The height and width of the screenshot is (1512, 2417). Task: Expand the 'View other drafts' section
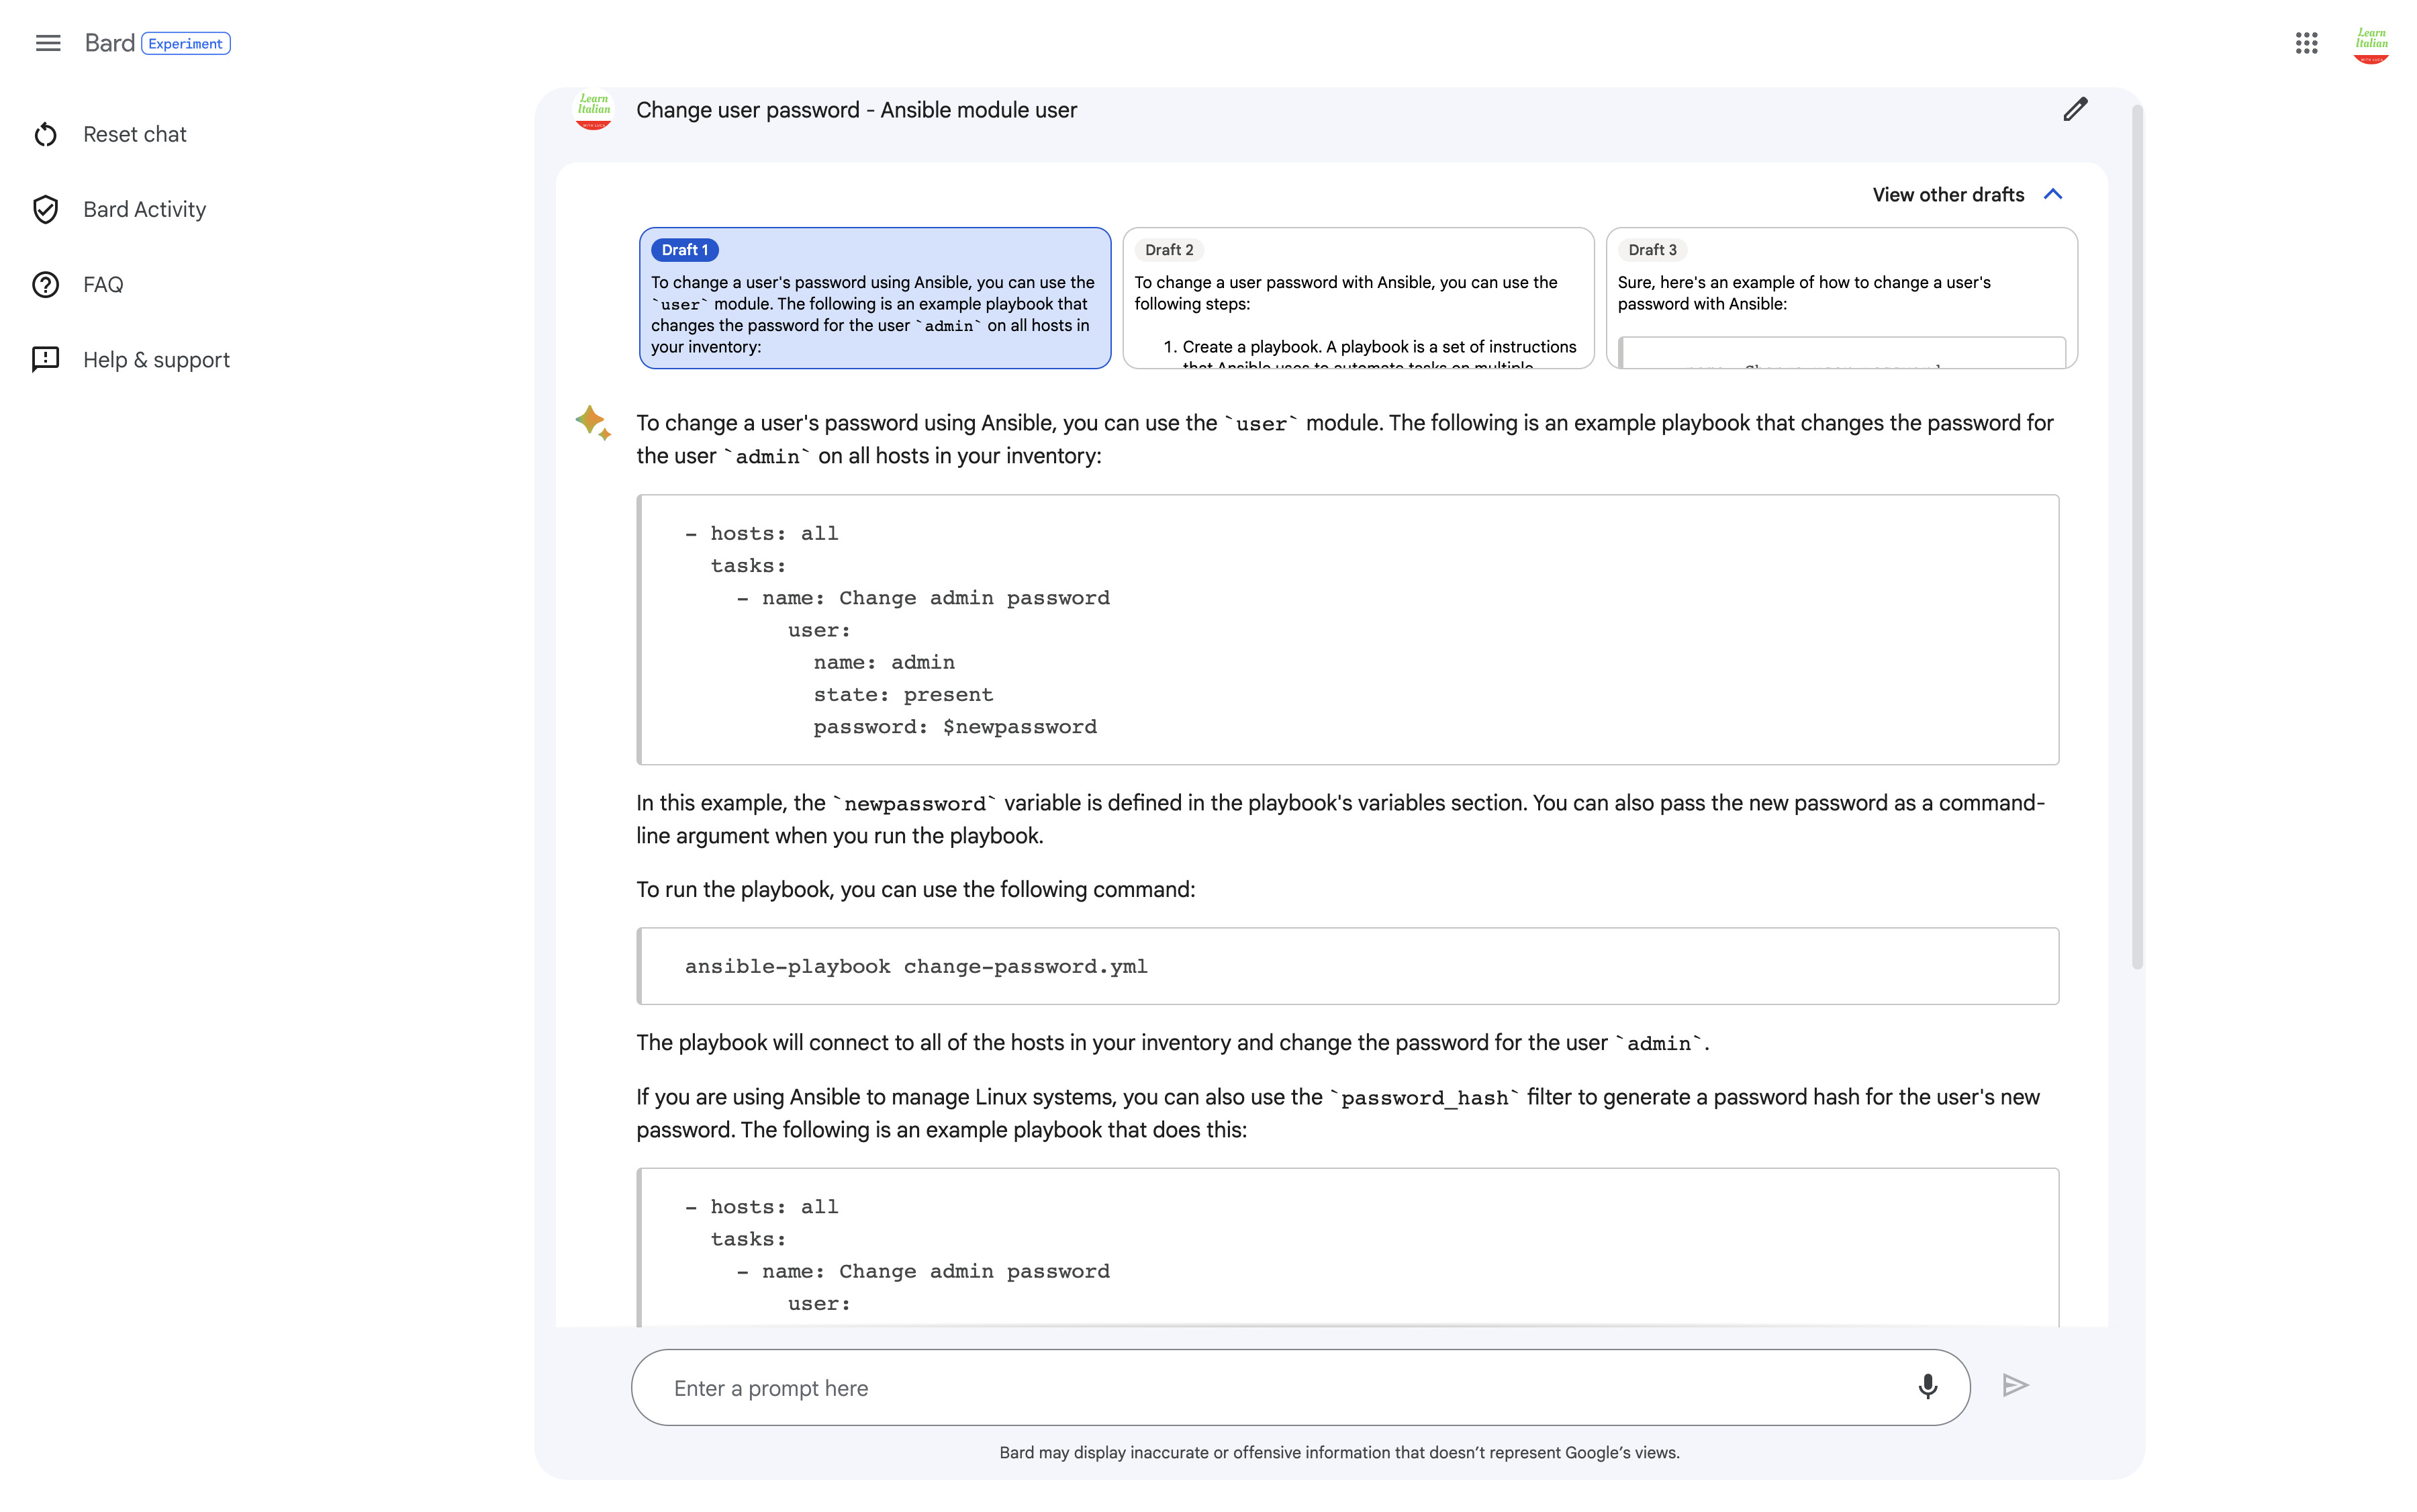[x=1966, y=193]
